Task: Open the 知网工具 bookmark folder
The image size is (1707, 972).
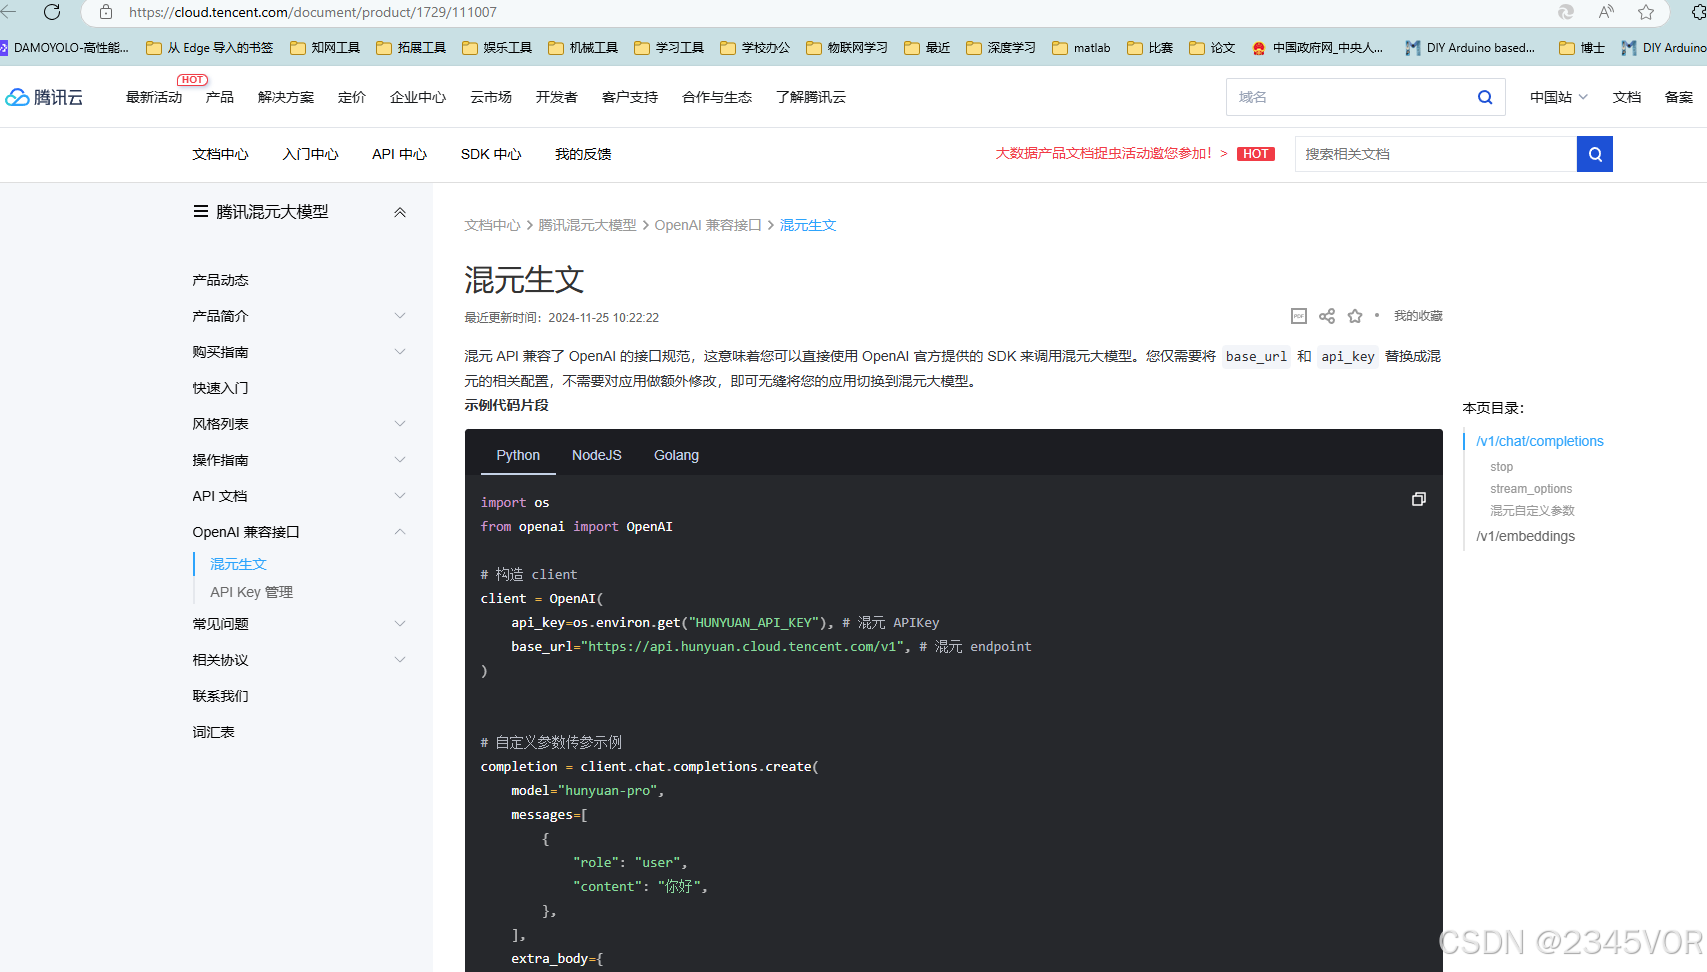Action: coord(325,48)
